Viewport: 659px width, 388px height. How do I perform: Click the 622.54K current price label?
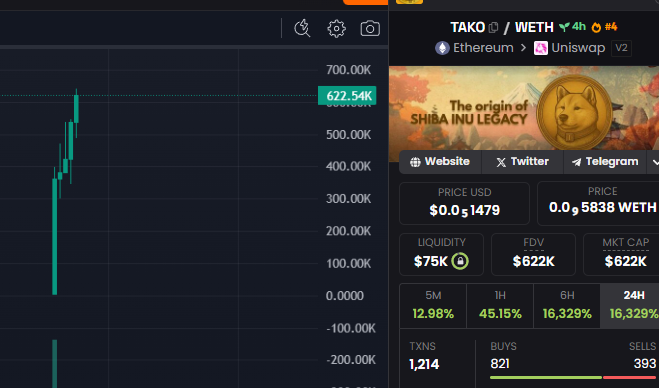pyautogui.click(x=347, y=96)
